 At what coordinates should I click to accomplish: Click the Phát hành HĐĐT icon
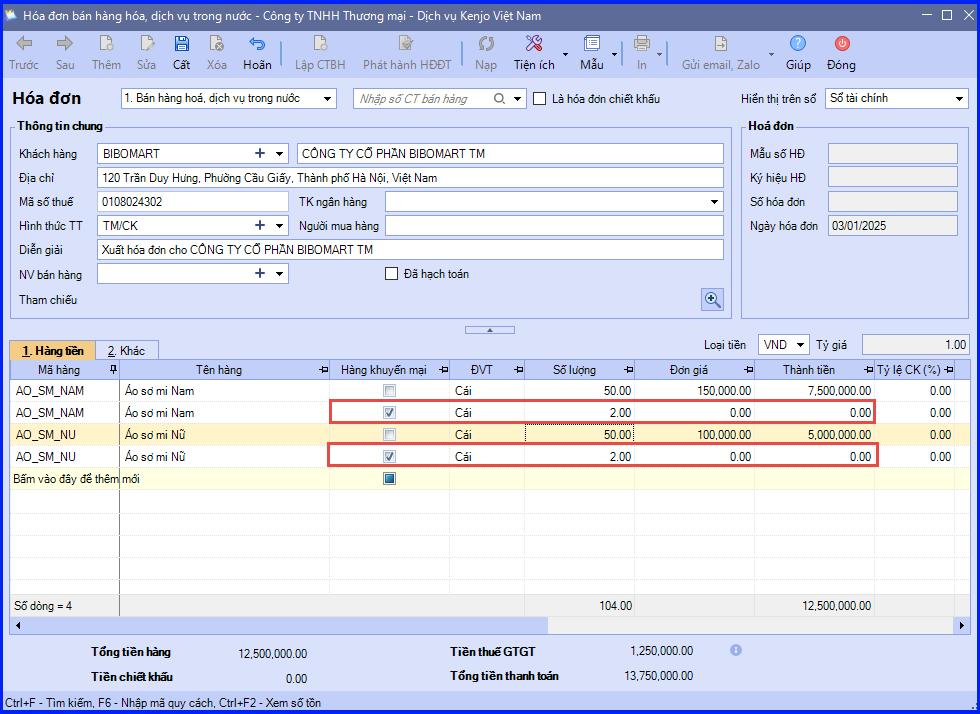click(406, 44)
